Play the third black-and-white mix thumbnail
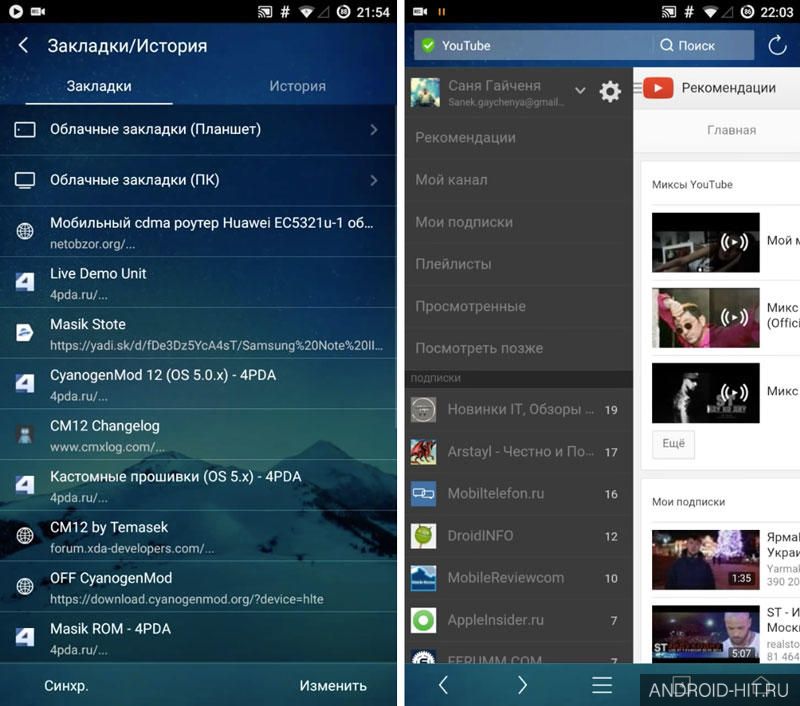 pyautogui.click(x=706, y=393)
